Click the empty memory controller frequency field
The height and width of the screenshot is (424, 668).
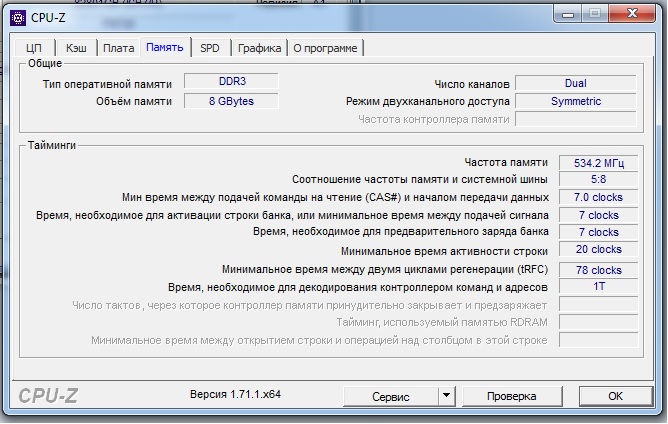(576, 119)
